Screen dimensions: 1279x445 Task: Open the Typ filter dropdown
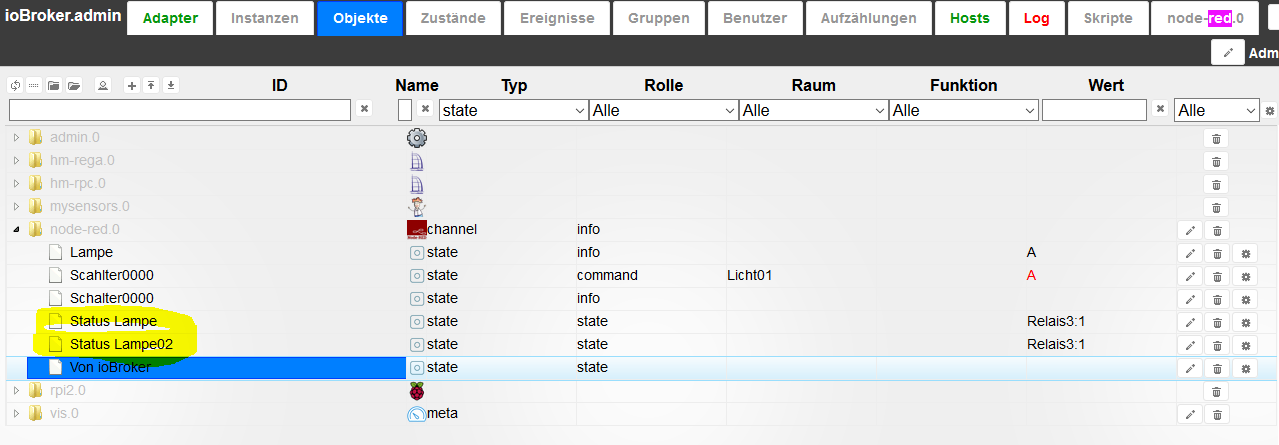click(x=512, y=110)
